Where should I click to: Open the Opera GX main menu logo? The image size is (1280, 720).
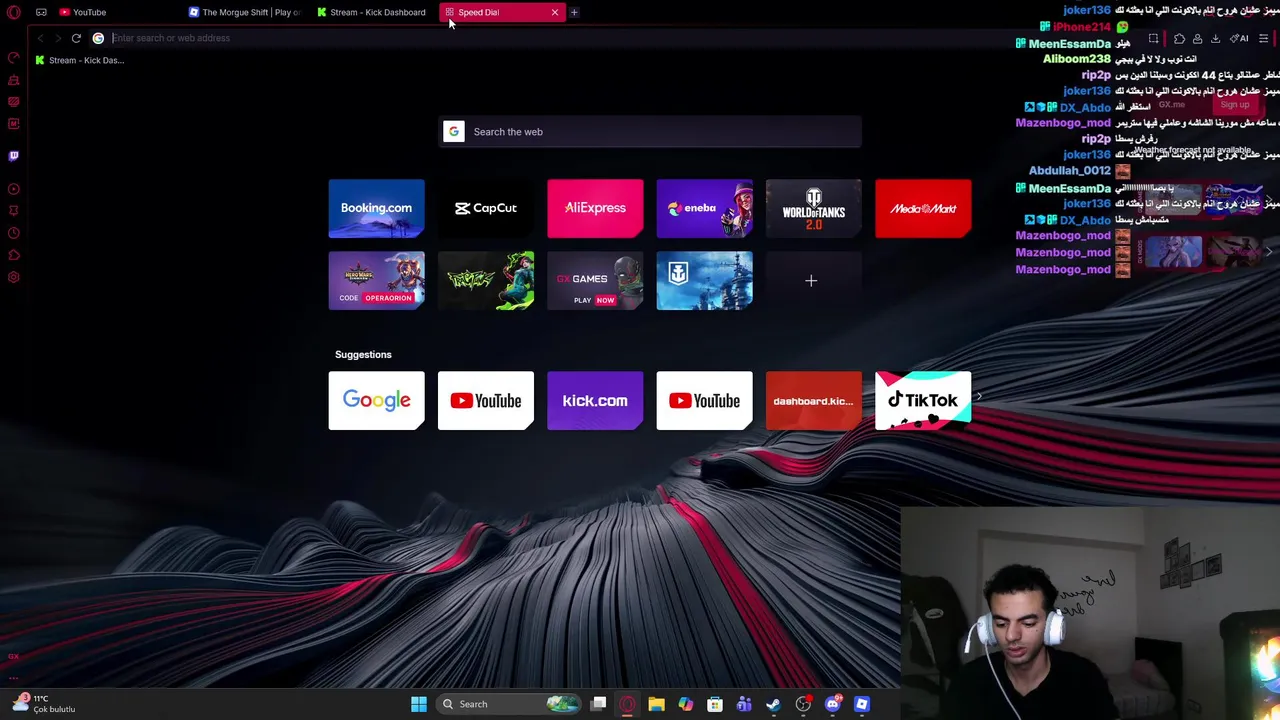coord(14,12)
